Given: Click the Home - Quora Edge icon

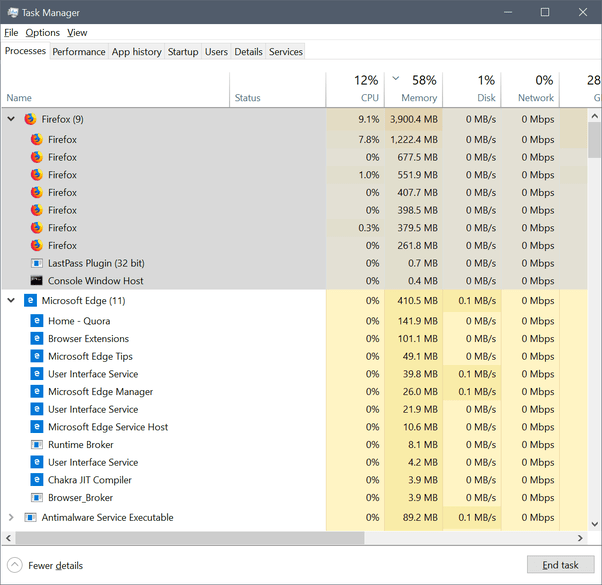Looking at the screenshot, I should [36, 321].
